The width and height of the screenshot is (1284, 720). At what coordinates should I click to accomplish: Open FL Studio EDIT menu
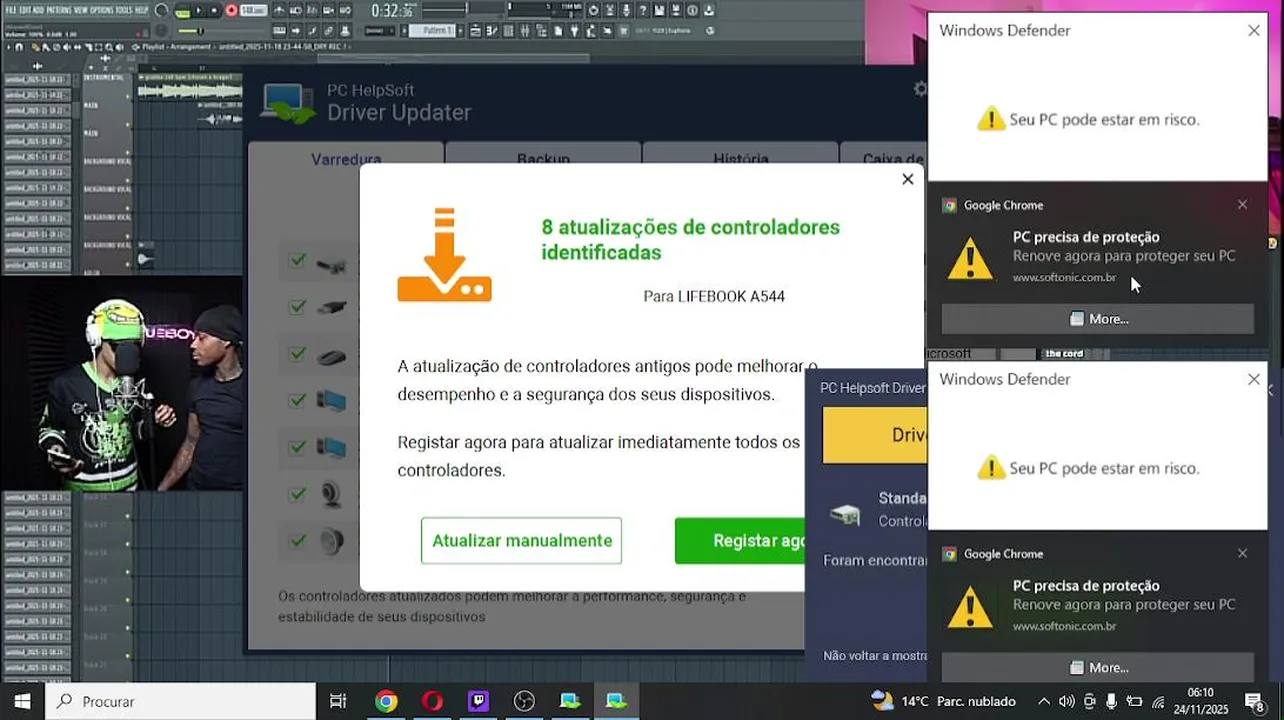tap(23, 10)
